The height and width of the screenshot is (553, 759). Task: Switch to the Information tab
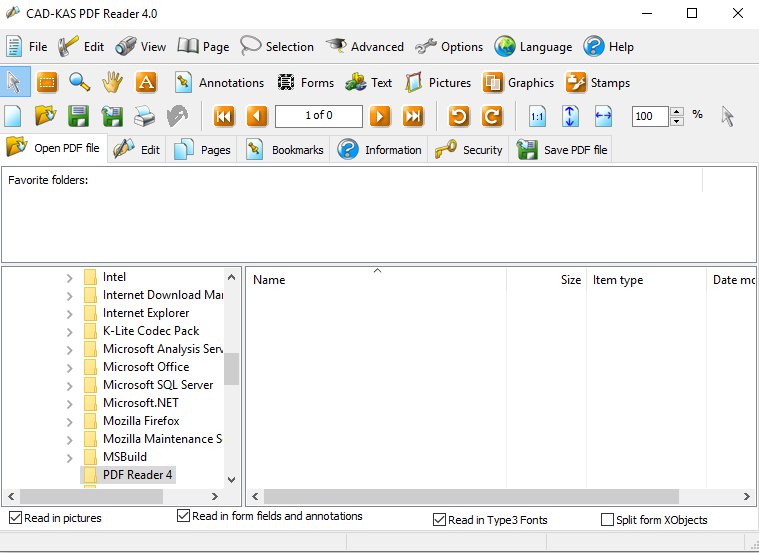(x=379, y=150)
